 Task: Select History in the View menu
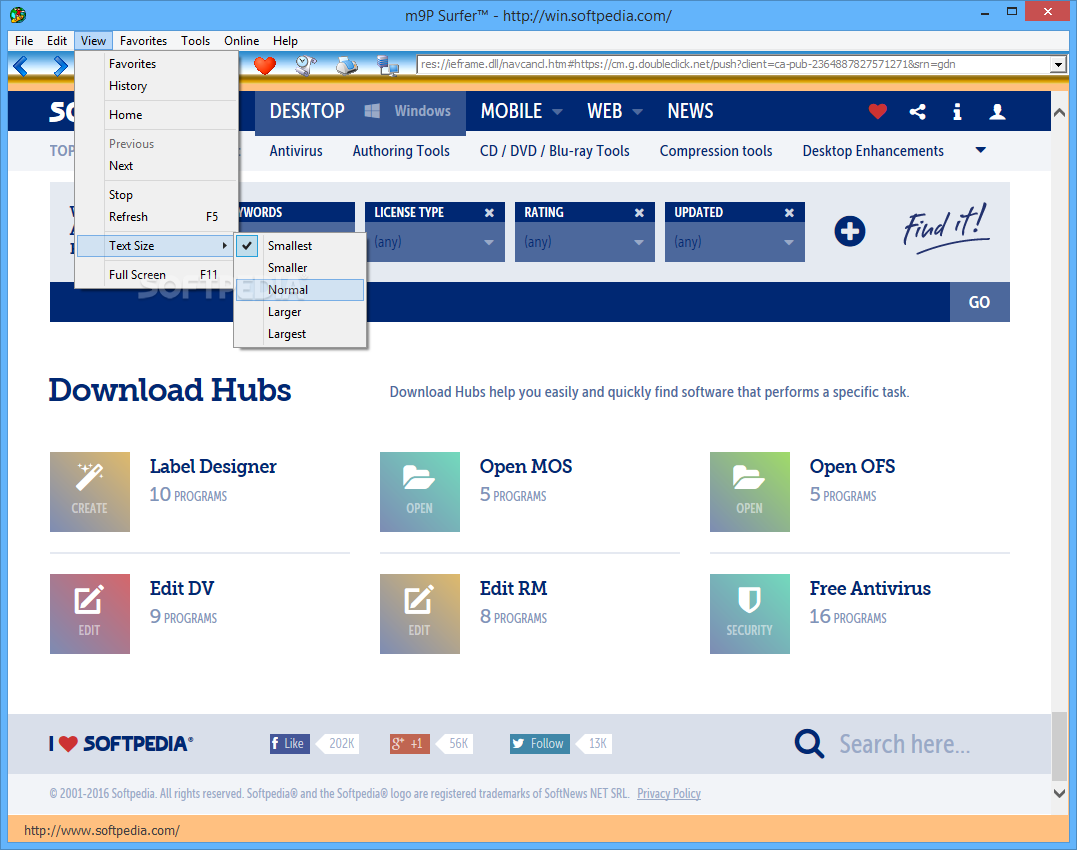157,86
